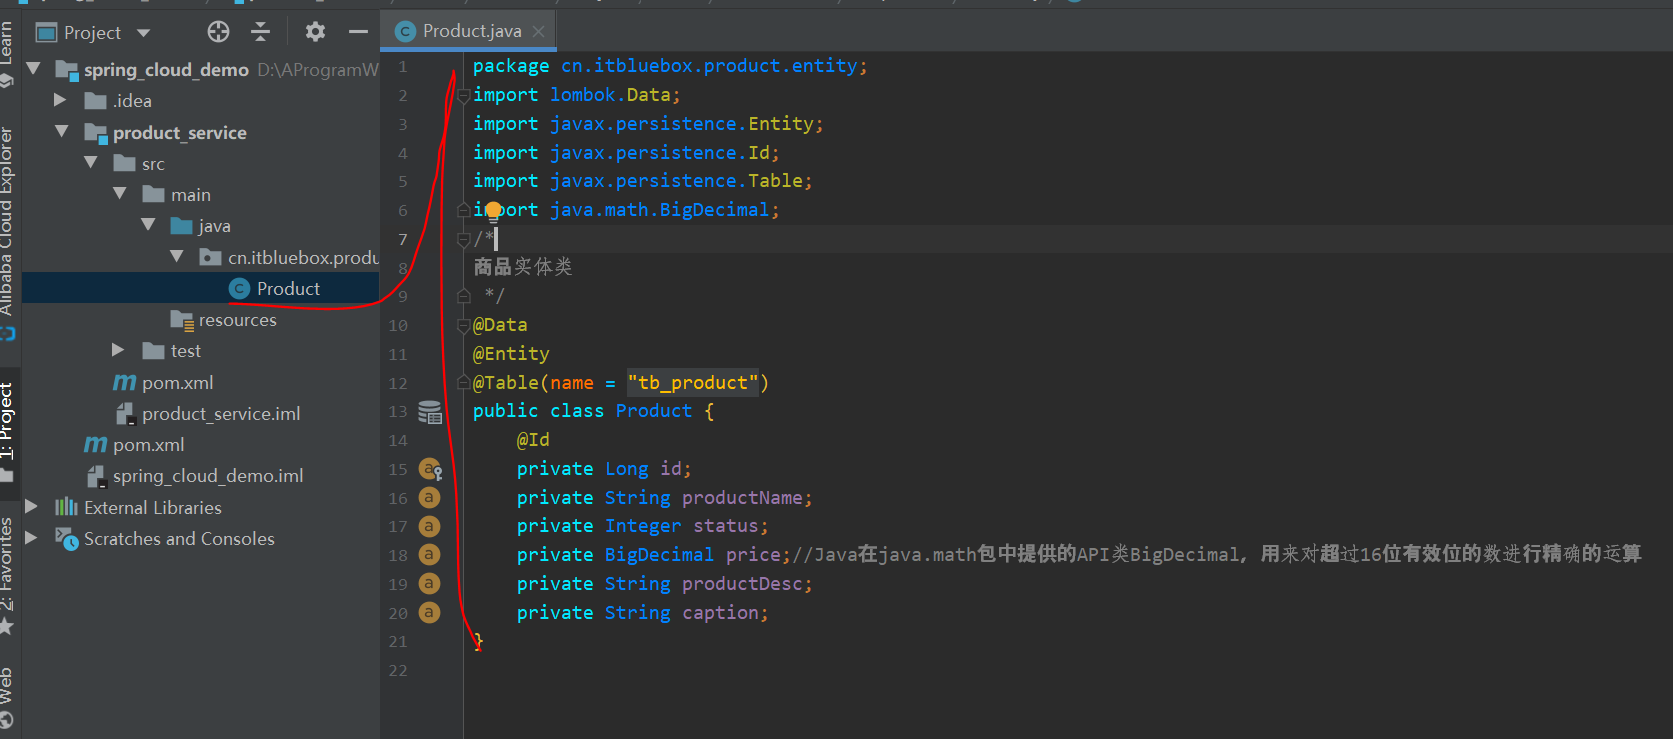
Task: Click the productName field name
Action: click(743, 498)
